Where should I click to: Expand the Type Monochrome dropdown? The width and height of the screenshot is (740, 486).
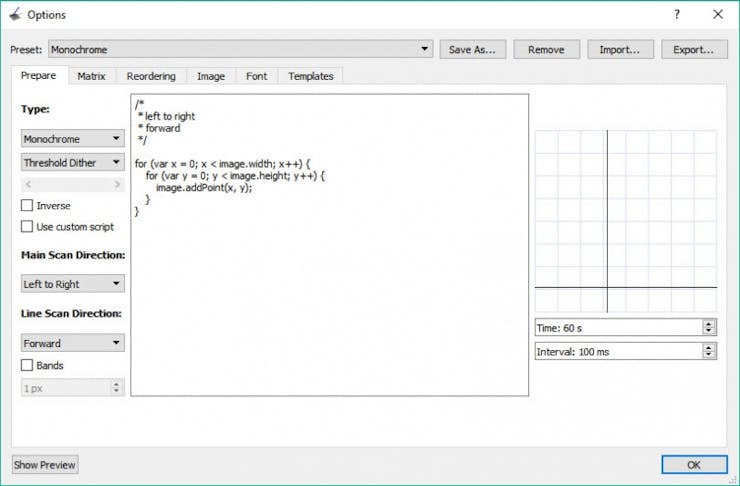tap(73, 139)
